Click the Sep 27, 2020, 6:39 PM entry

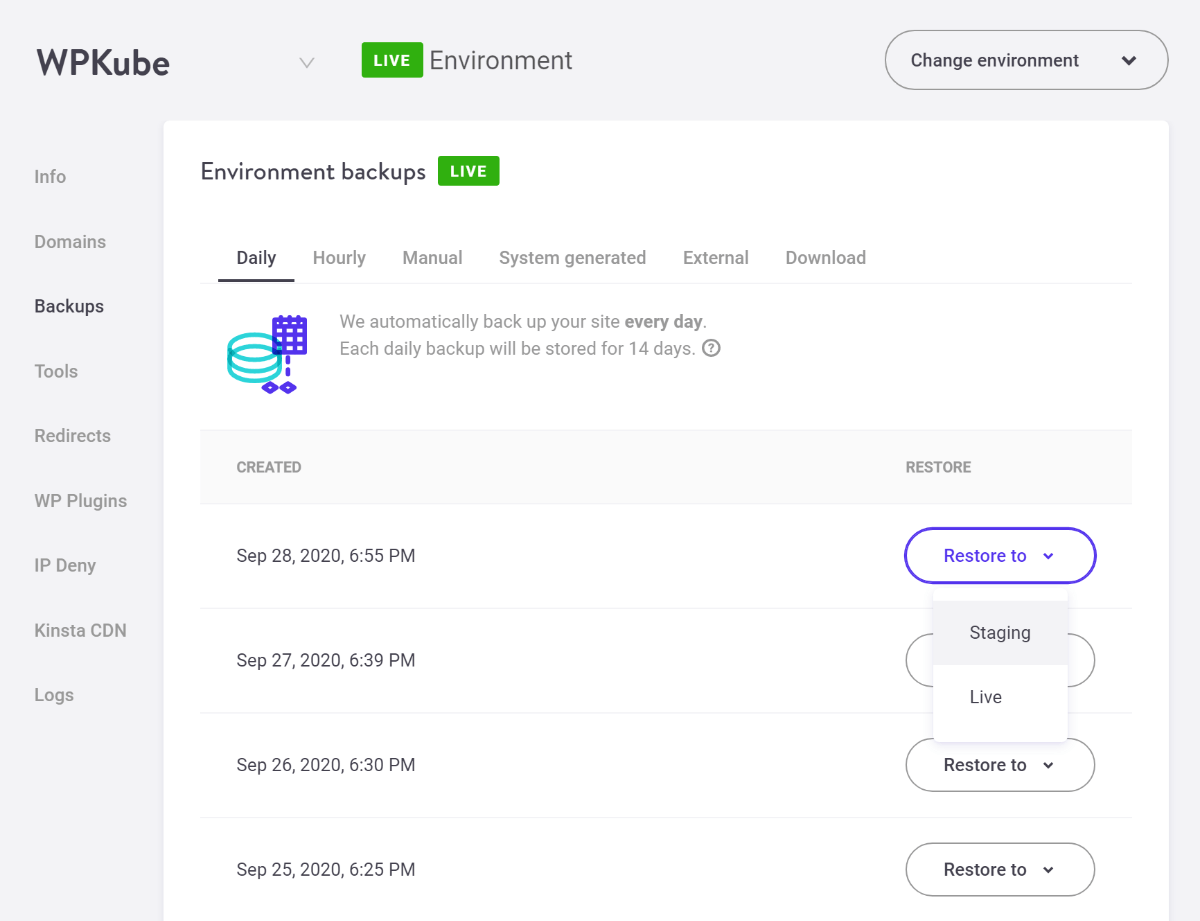pyautogui.click(x=326, y=660)
